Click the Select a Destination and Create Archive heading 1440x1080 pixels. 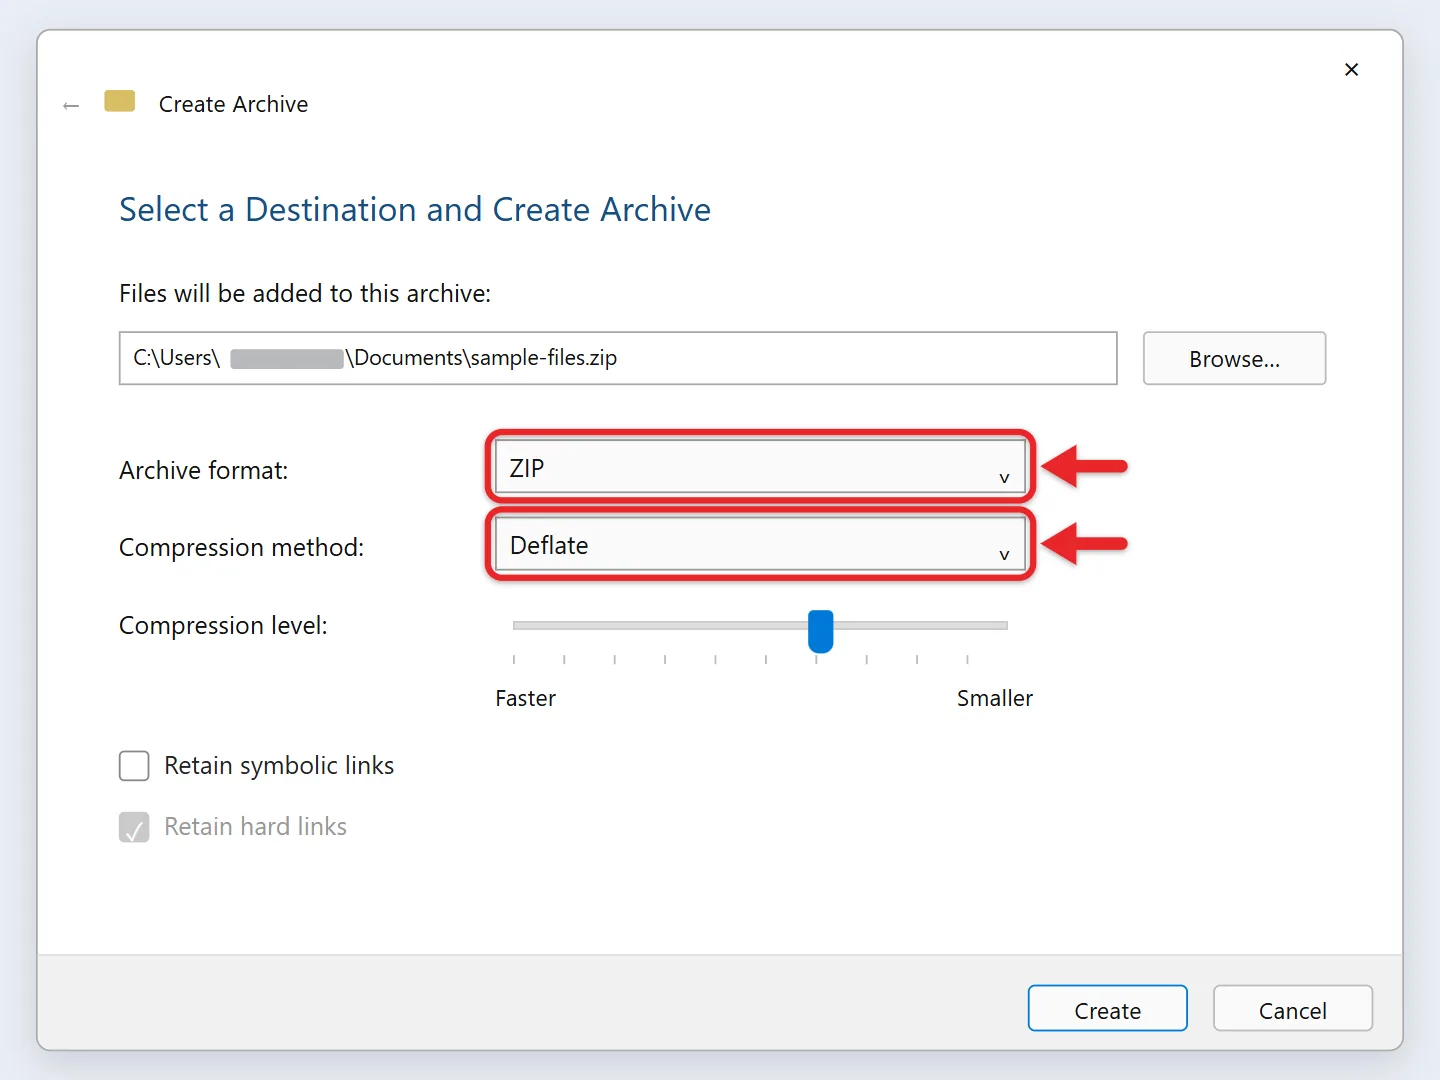415,210
